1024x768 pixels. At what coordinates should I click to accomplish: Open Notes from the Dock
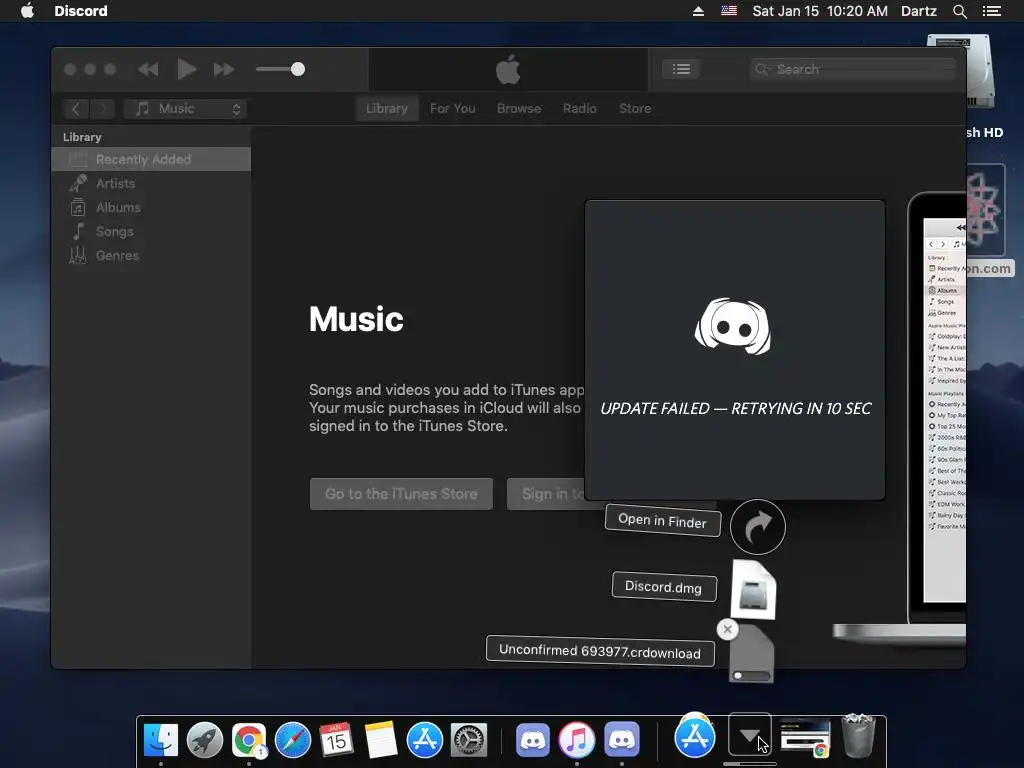(x=380, y=740)
